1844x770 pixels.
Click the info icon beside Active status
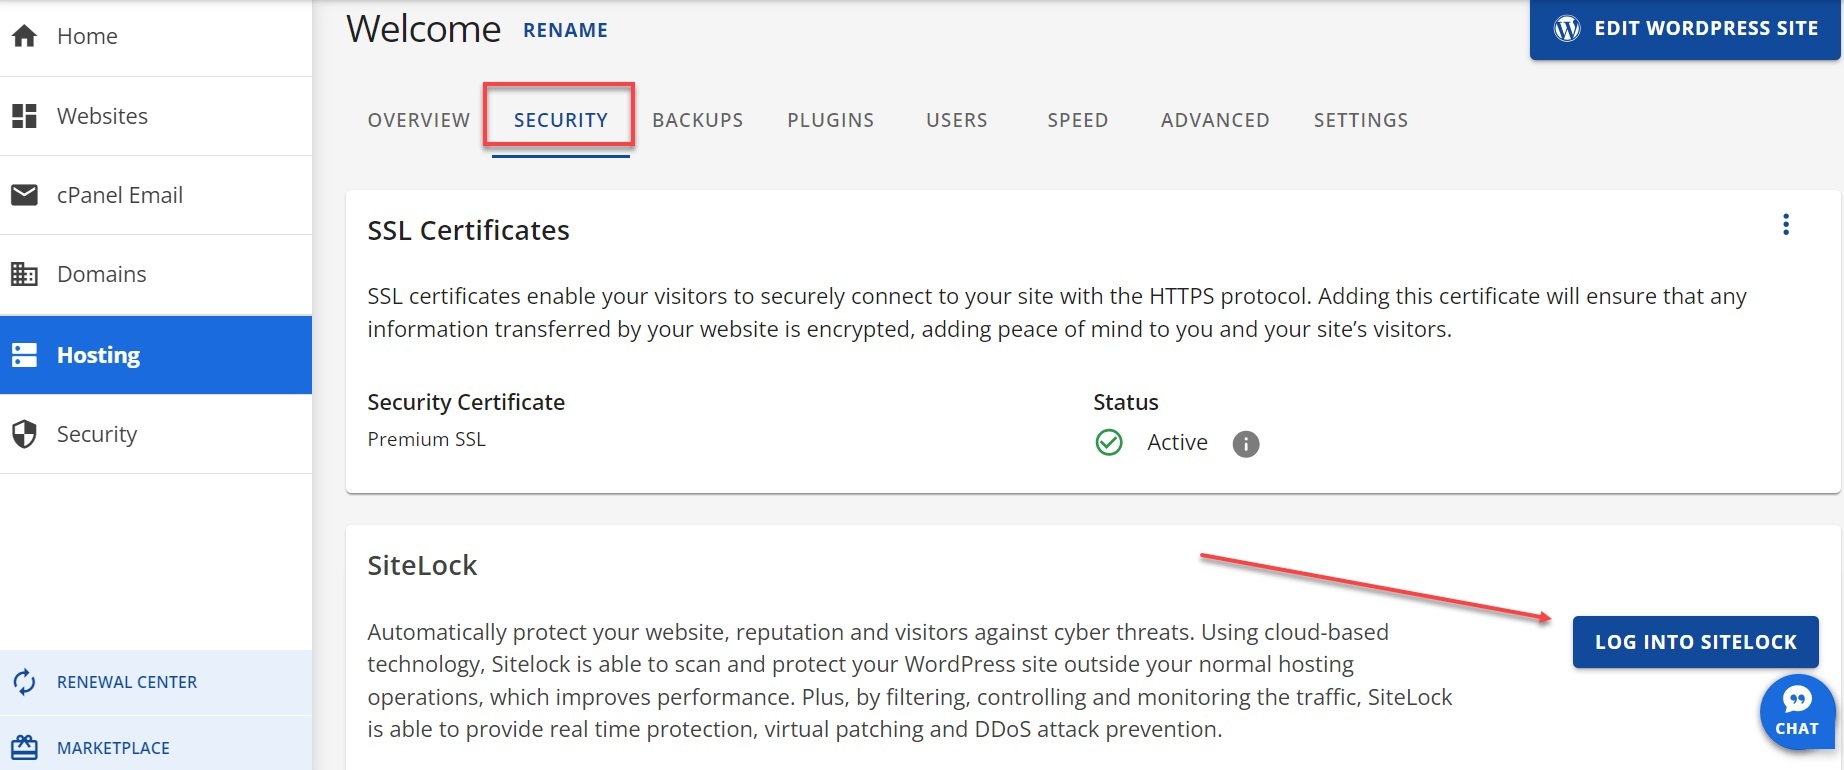click(1245, 444)
